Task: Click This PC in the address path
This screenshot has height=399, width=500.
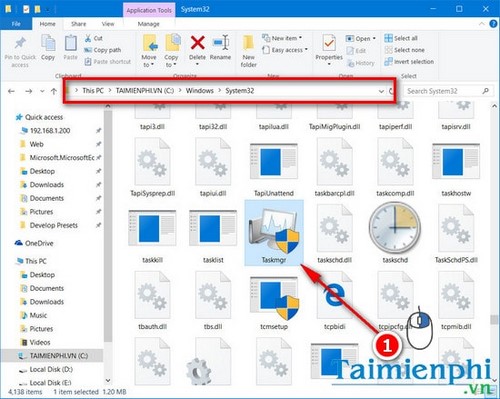Action: (x=93, y=91)
